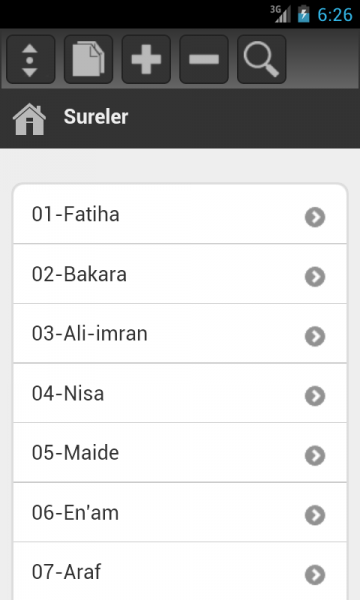The width and height of the screenshot is (360, 600).
Task: Expand the 01-Fatiha chevron arrow
Action: [315, 217]
